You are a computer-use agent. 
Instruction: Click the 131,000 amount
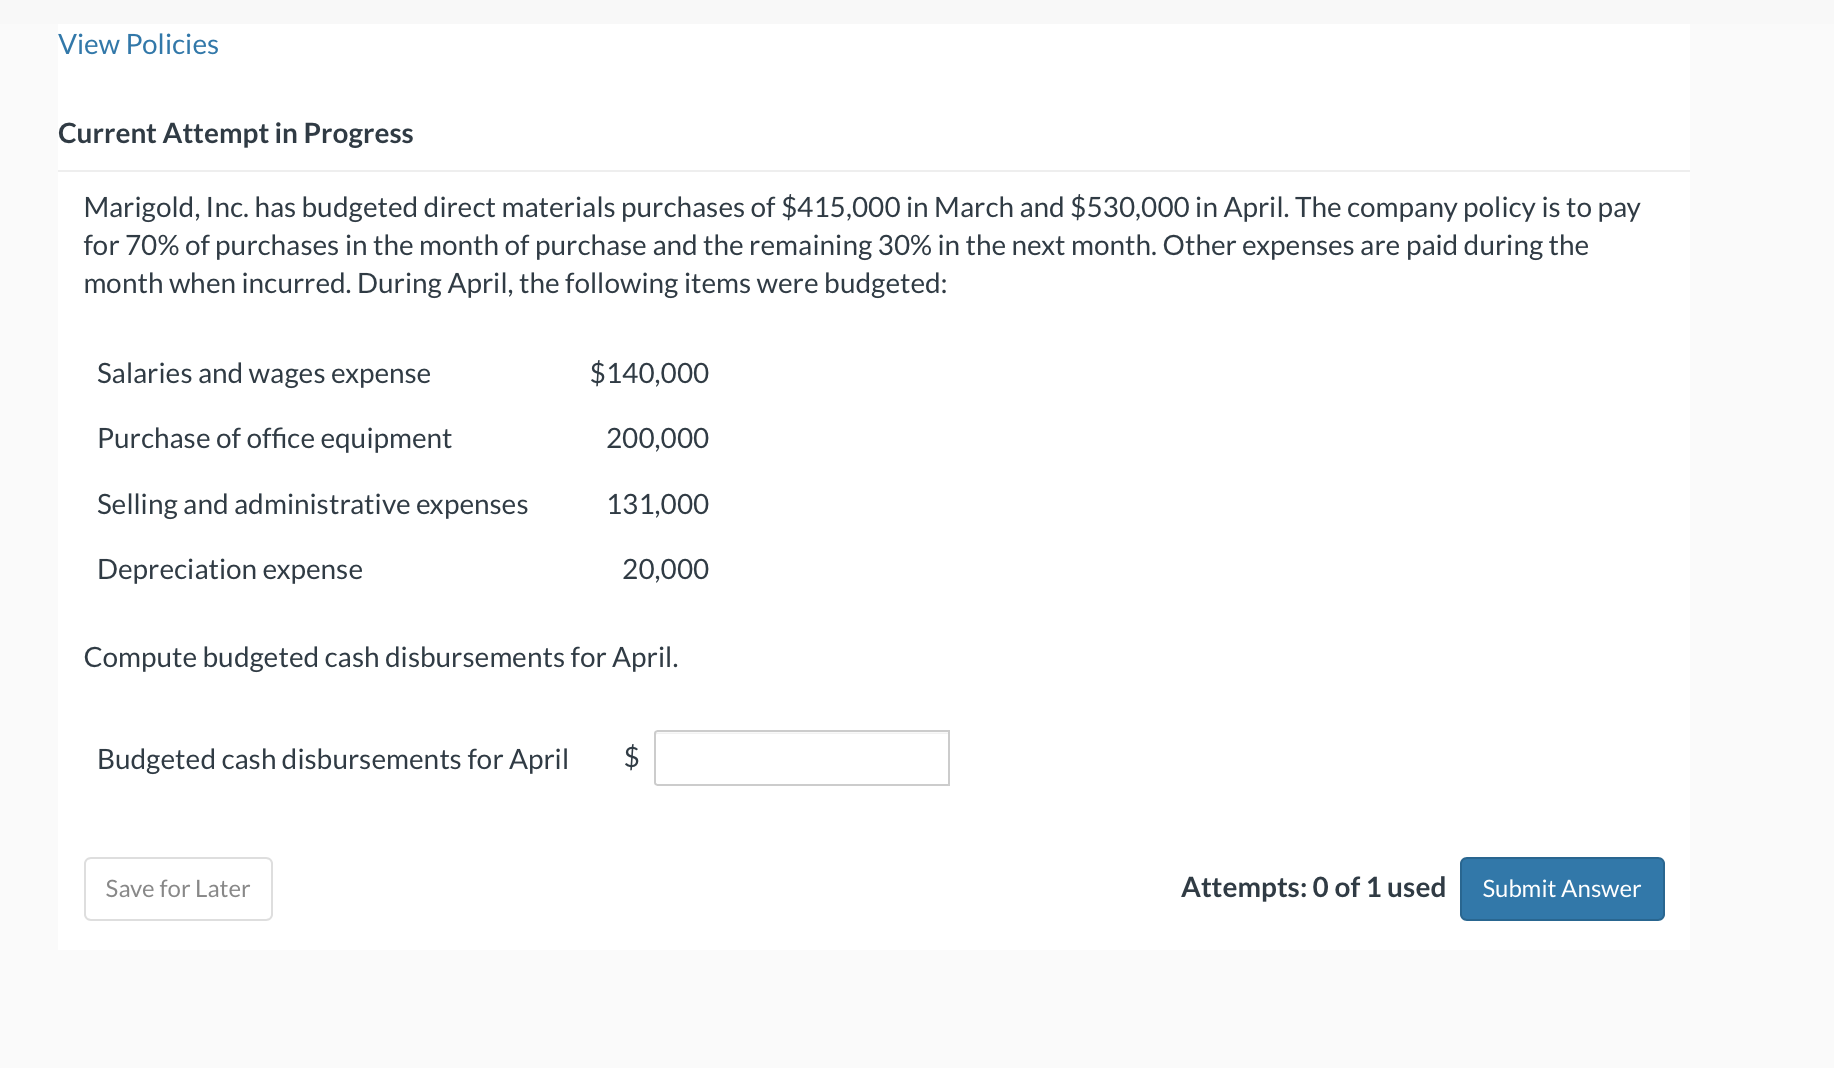tap(657, 503)
